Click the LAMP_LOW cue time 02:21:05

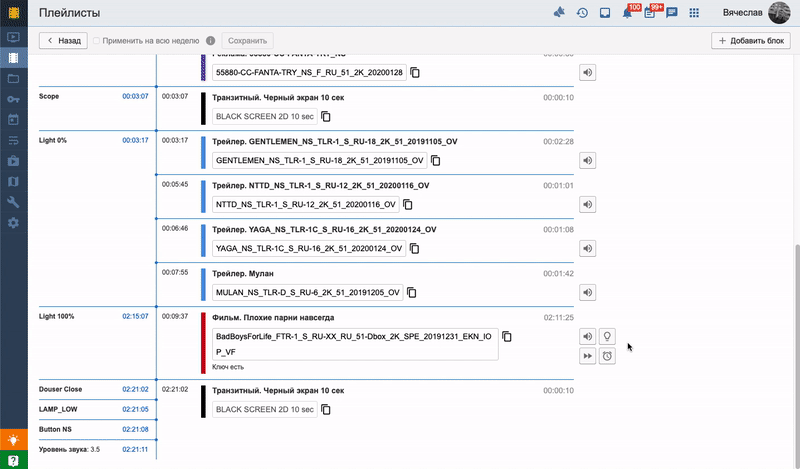point(135,409)
